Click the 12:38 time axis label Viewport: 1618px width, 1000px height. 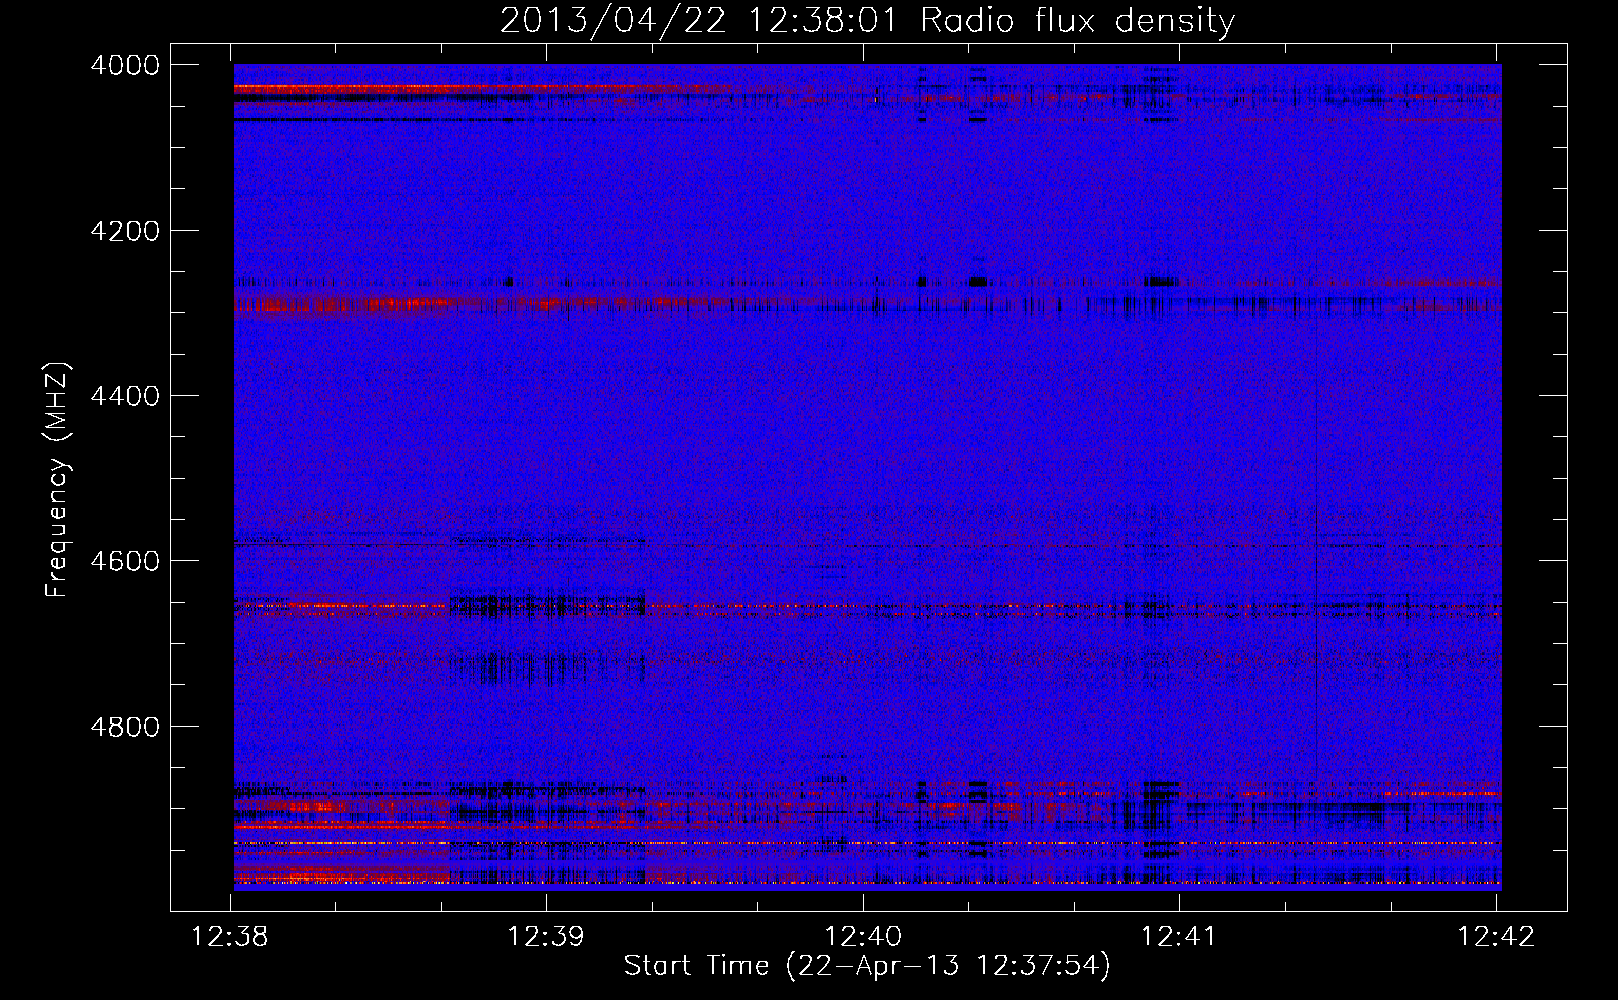point(230,937)
